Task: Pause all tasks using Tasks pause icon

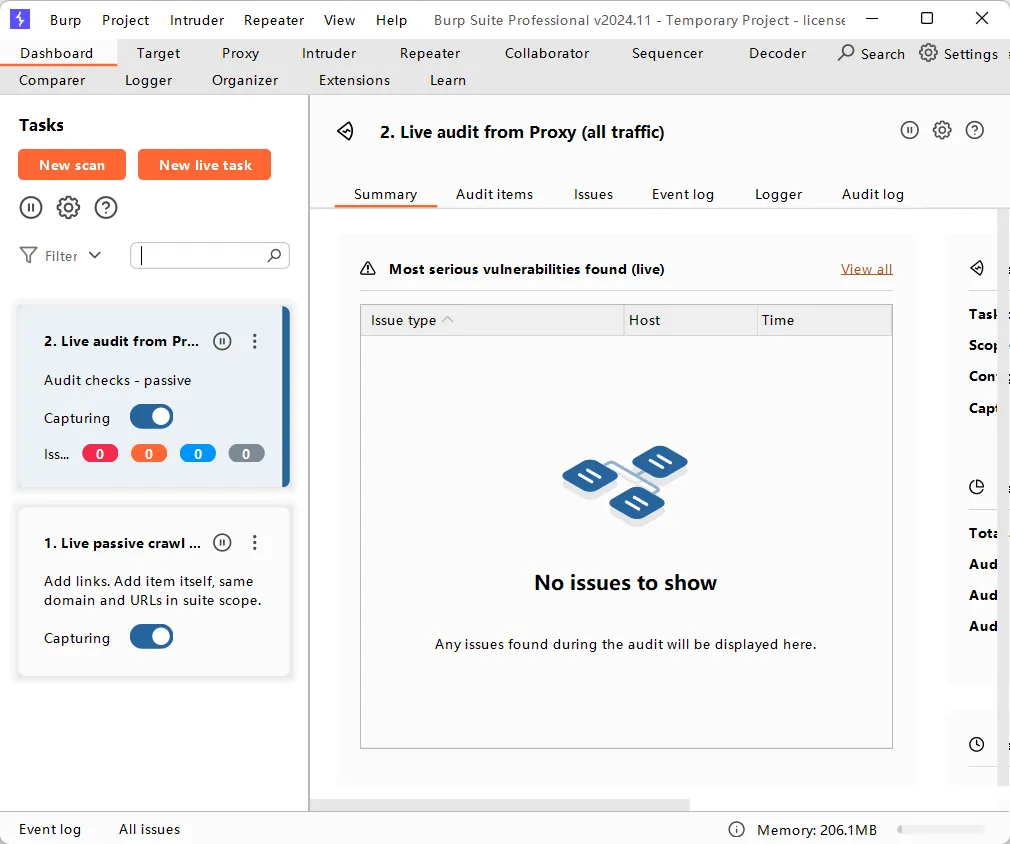Action: (31, 207)
